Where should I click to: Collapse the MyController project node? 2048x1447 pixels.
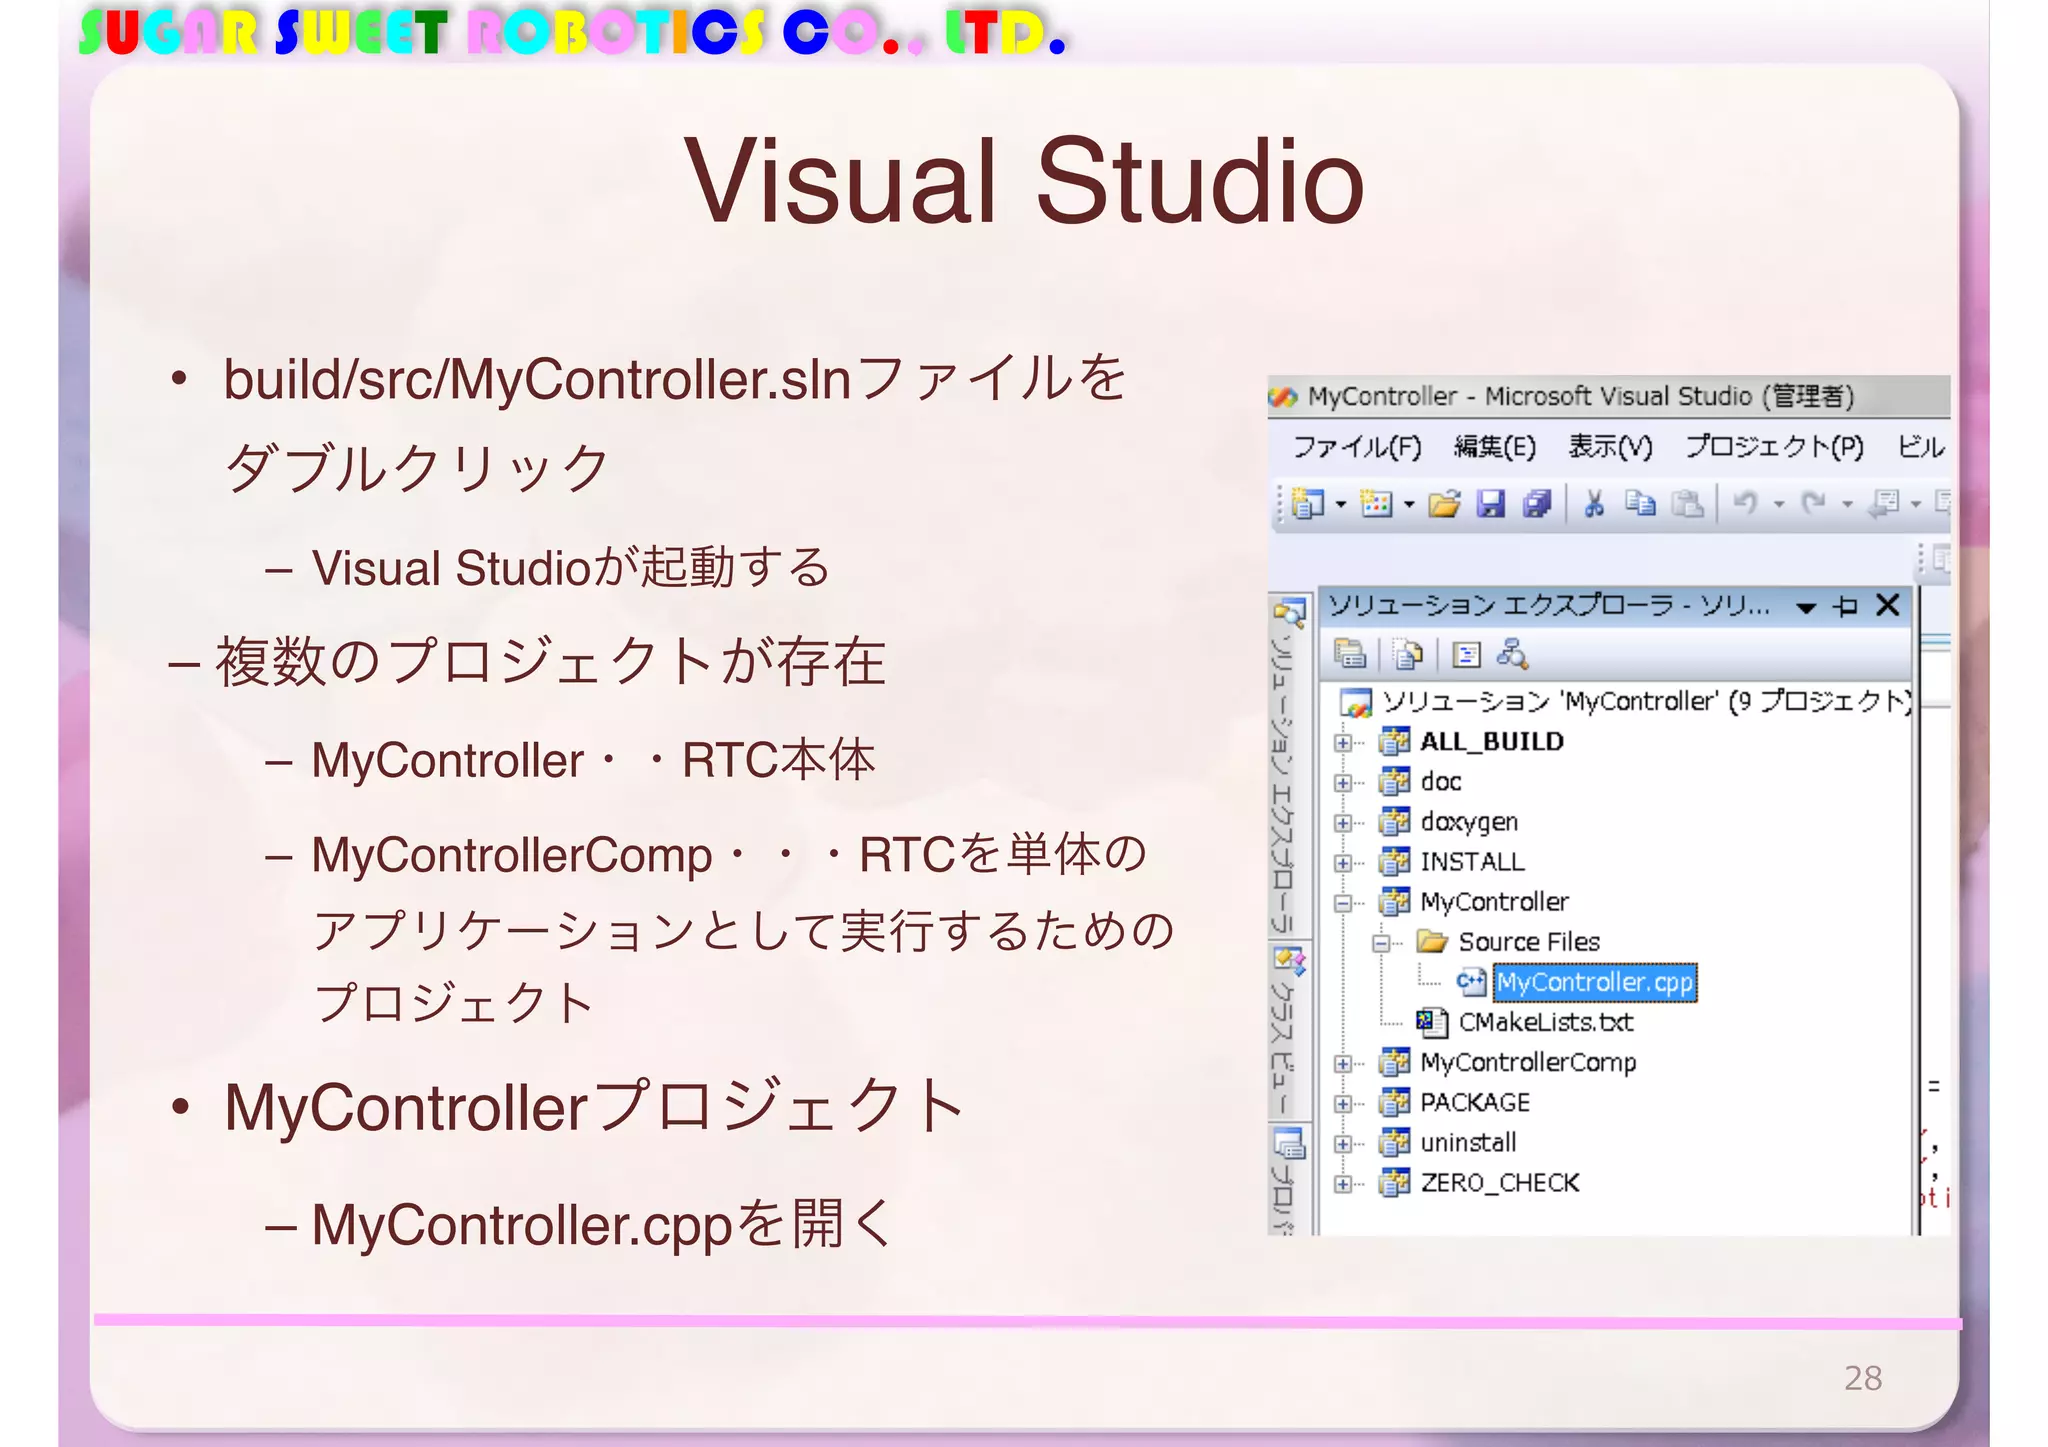(x=1343, y=903)
